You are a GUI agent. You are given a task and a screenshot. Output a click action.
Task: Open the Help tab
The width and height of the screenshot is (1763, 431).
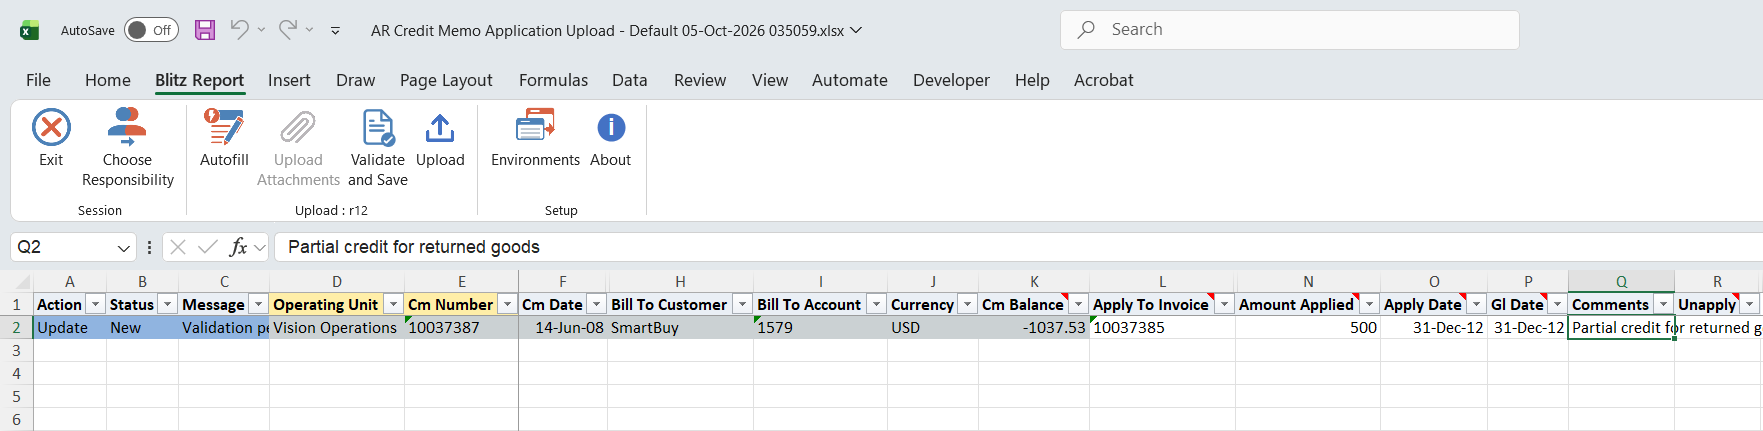point(1032,80)
